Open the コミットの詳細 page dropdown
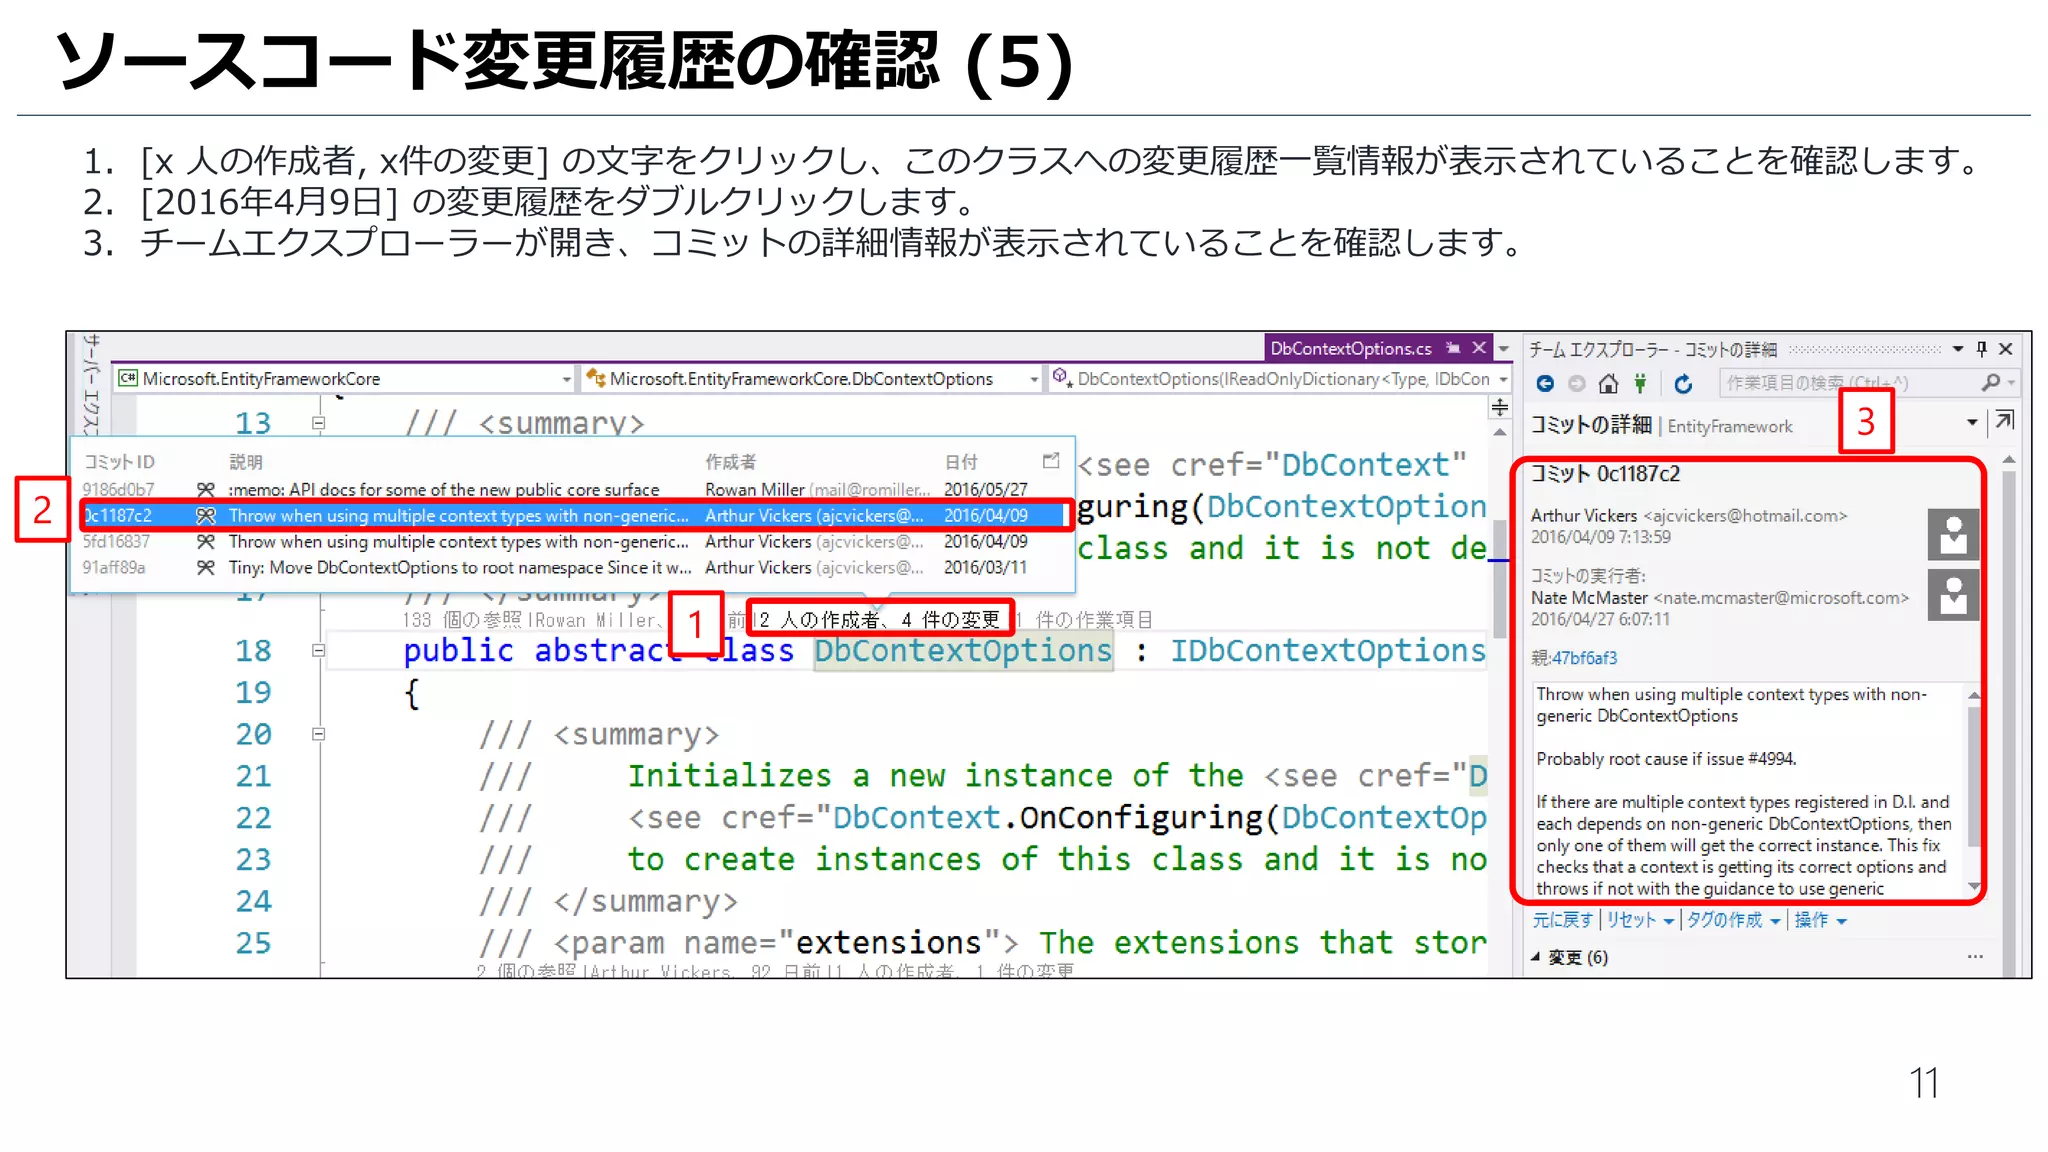 pyautogui.click(x=1972, y=422)
